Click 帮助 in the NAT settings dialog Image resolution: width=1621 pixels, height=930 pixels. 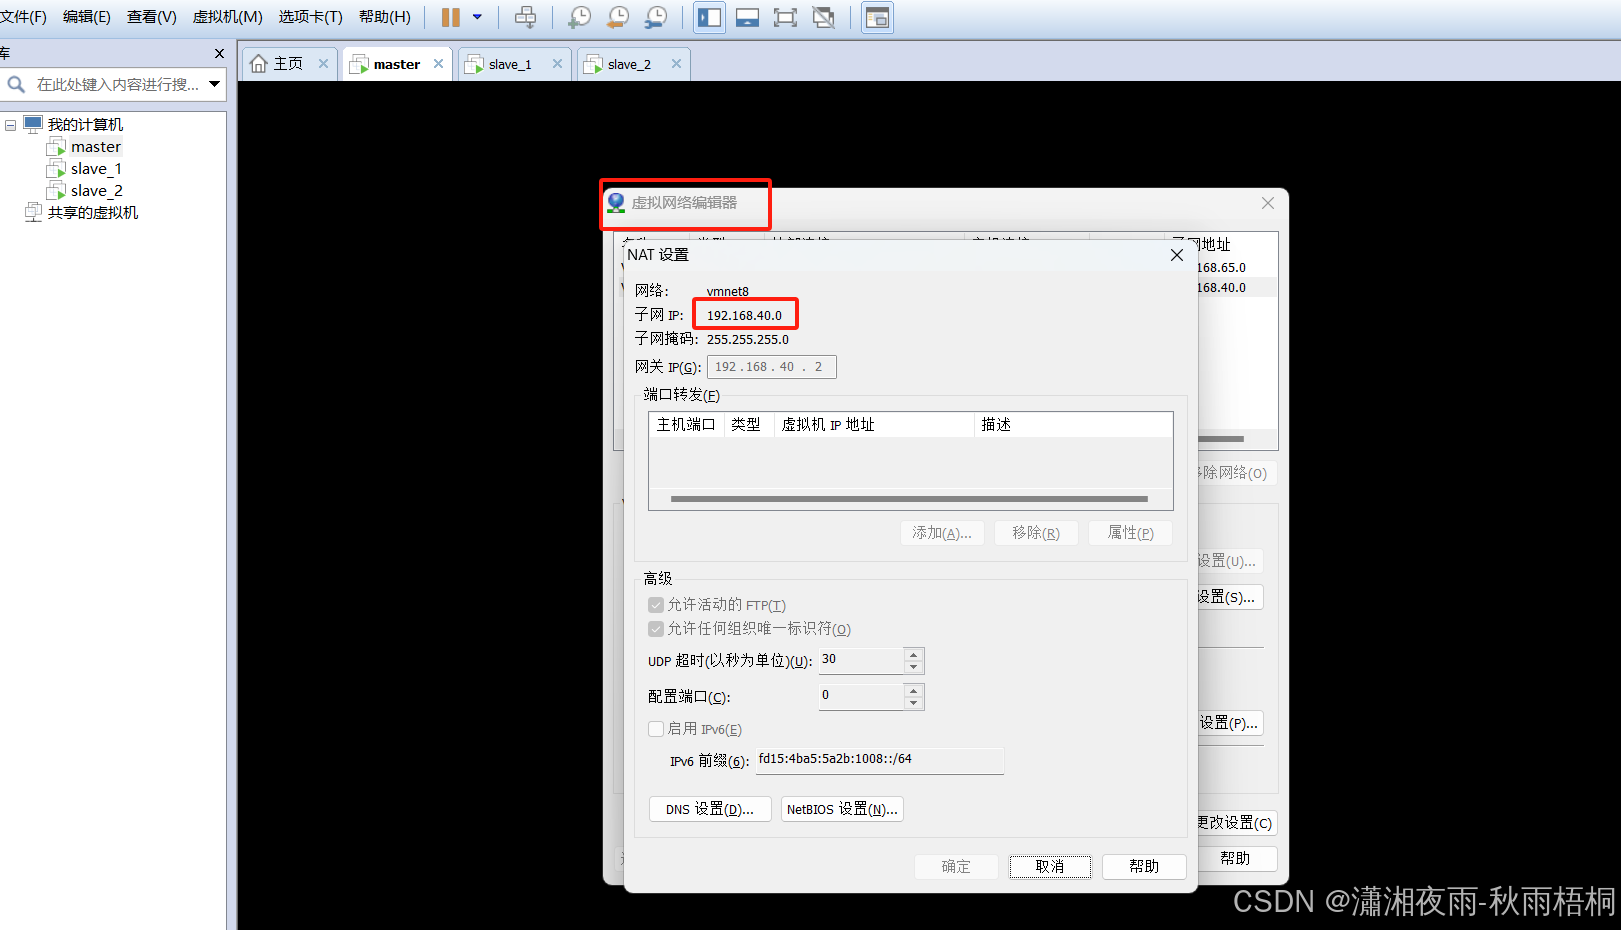[1144, 866]
